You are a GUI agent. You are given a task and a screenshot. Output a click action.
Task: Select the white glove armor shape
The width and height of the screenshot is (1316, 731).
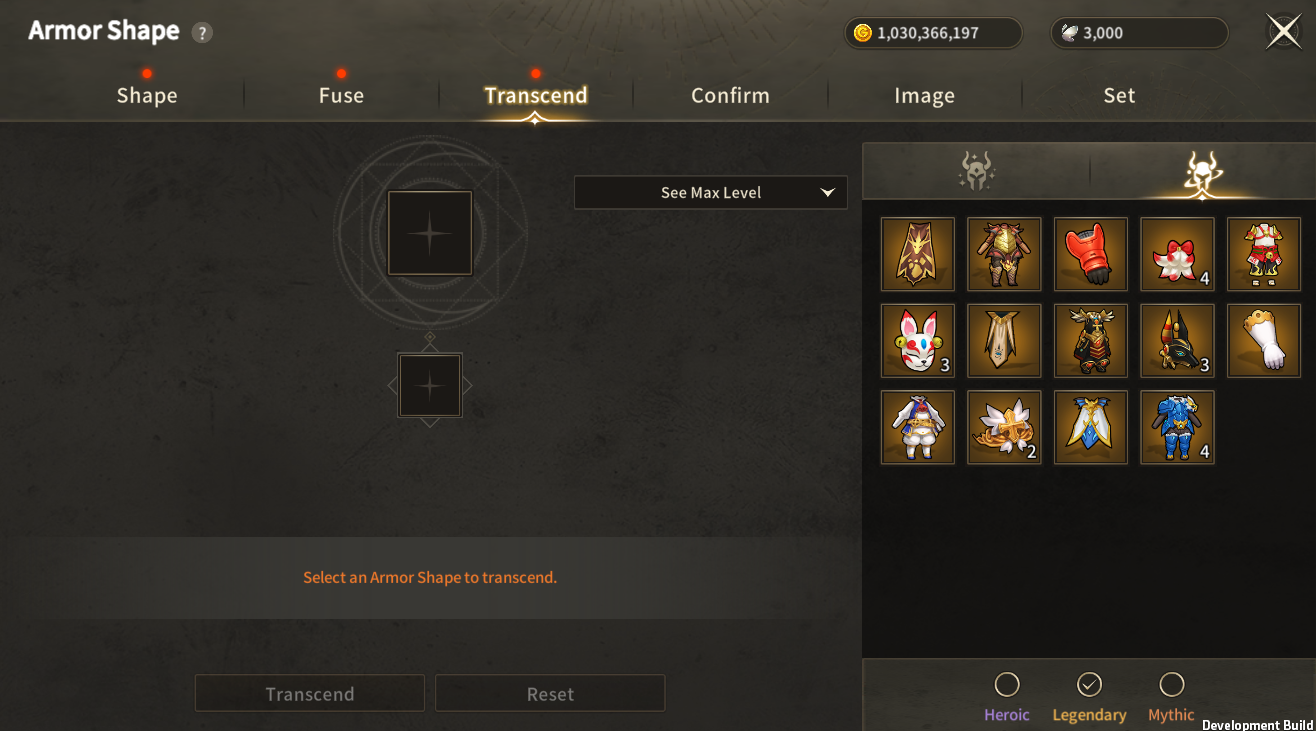pyautogui.click(x=1264, y=341)
